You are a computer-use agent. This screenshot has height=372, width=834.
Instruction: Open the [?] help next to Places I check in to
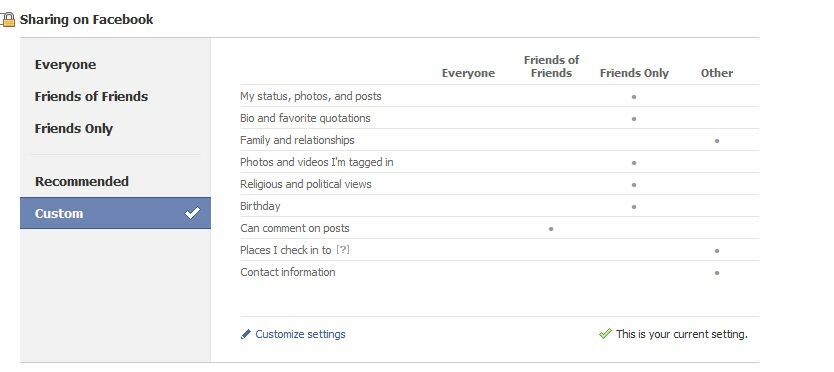point(343,250)
